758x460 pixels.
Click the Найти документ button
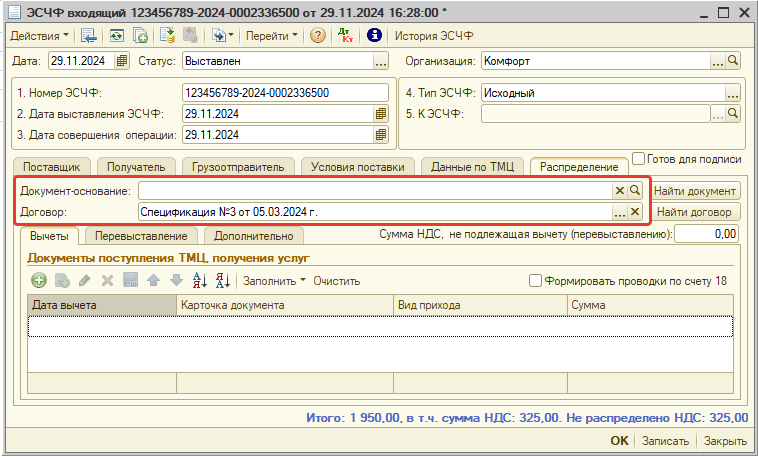(x=695, y=191)
